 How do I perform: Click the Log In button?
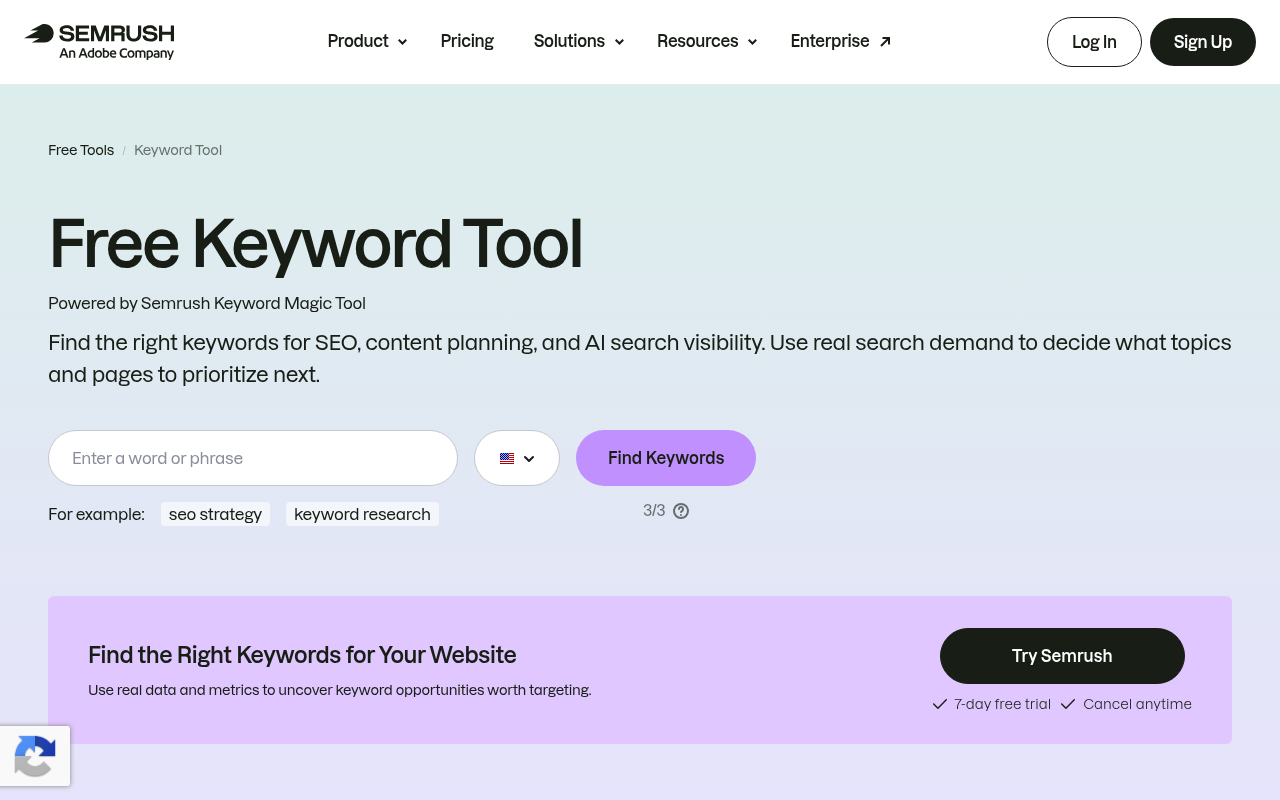click(x=1094, y=42)
